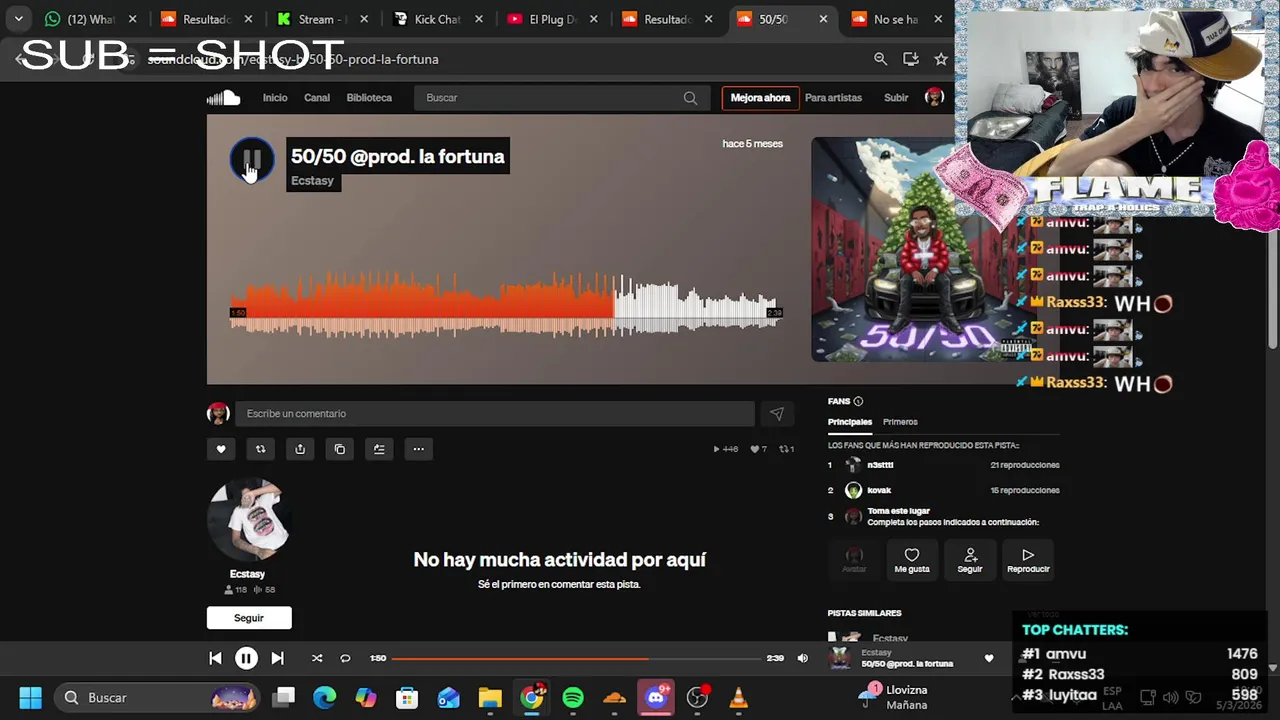Skip to the next track in the player bar

277,658
